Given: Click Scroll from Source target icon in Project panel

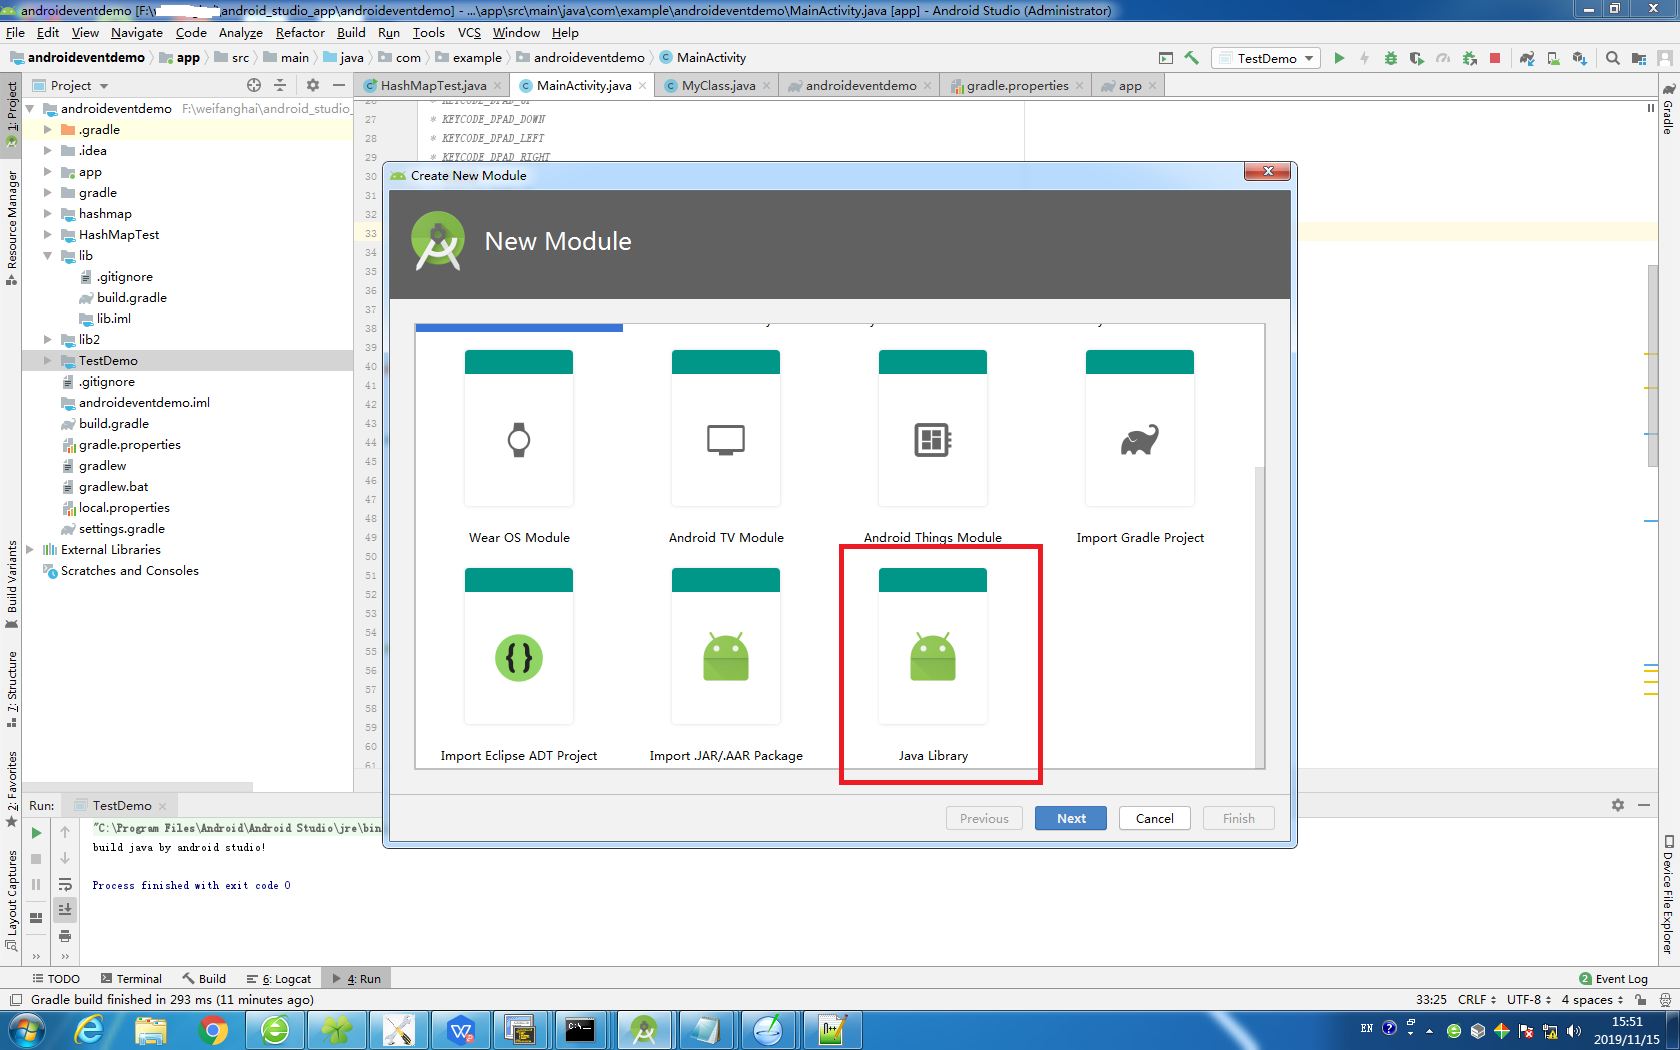Looking at the screenshot, I should [254, 85].
